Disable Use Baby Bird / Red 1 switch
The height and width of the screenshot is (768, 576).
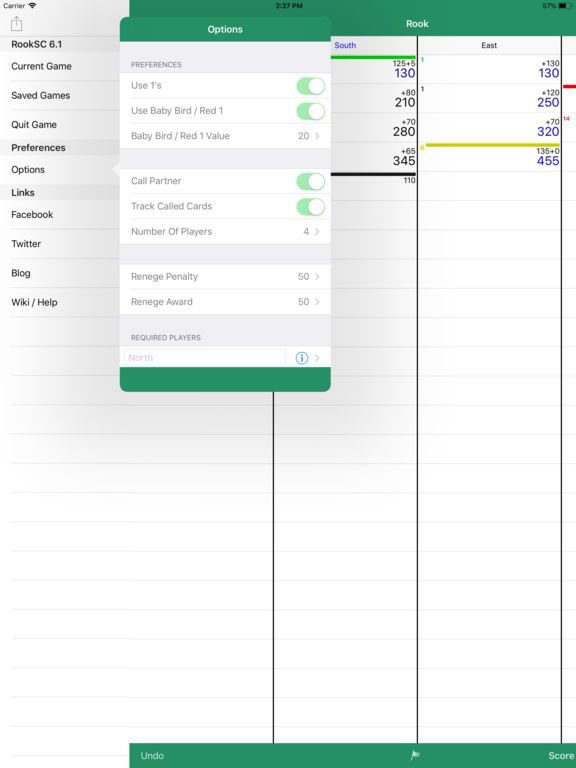[x=311, y=111]
